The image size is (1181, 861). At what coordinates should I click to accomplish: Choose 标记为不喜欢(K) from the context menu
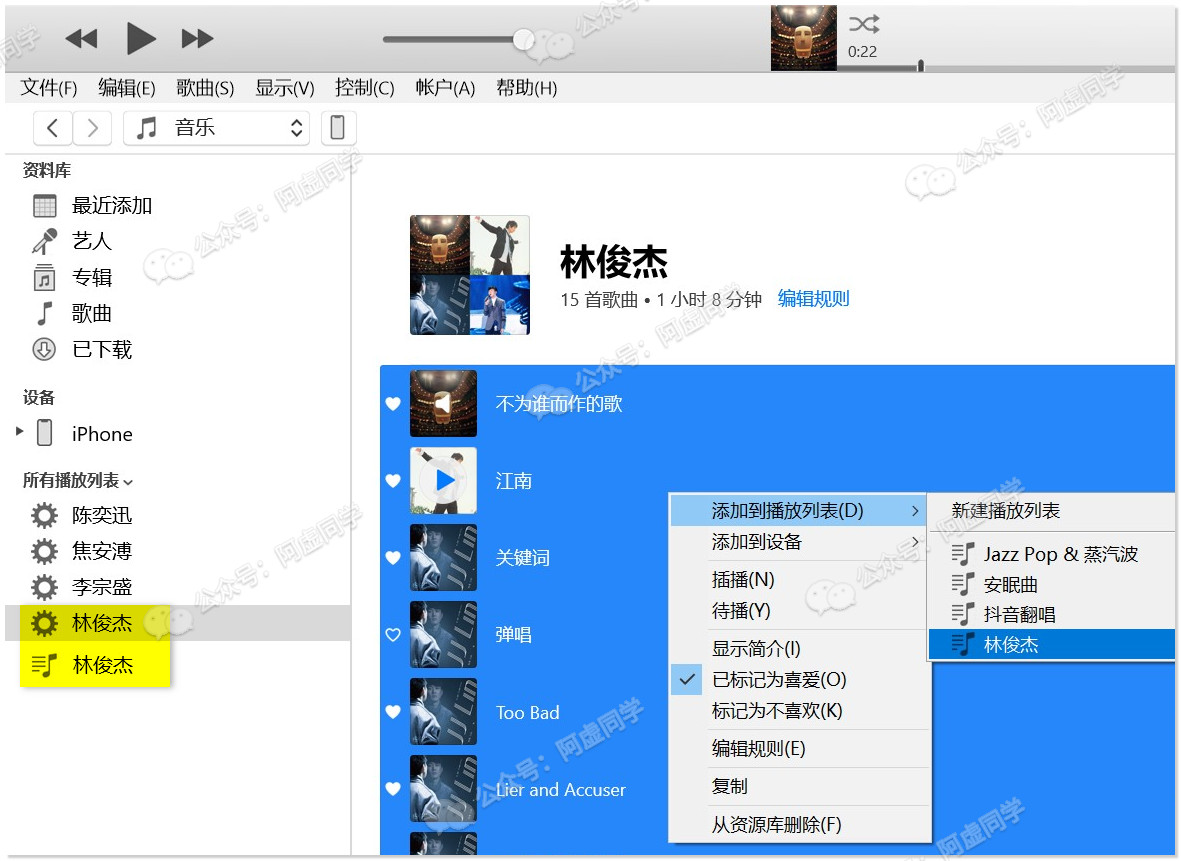(x=800, y=710)
